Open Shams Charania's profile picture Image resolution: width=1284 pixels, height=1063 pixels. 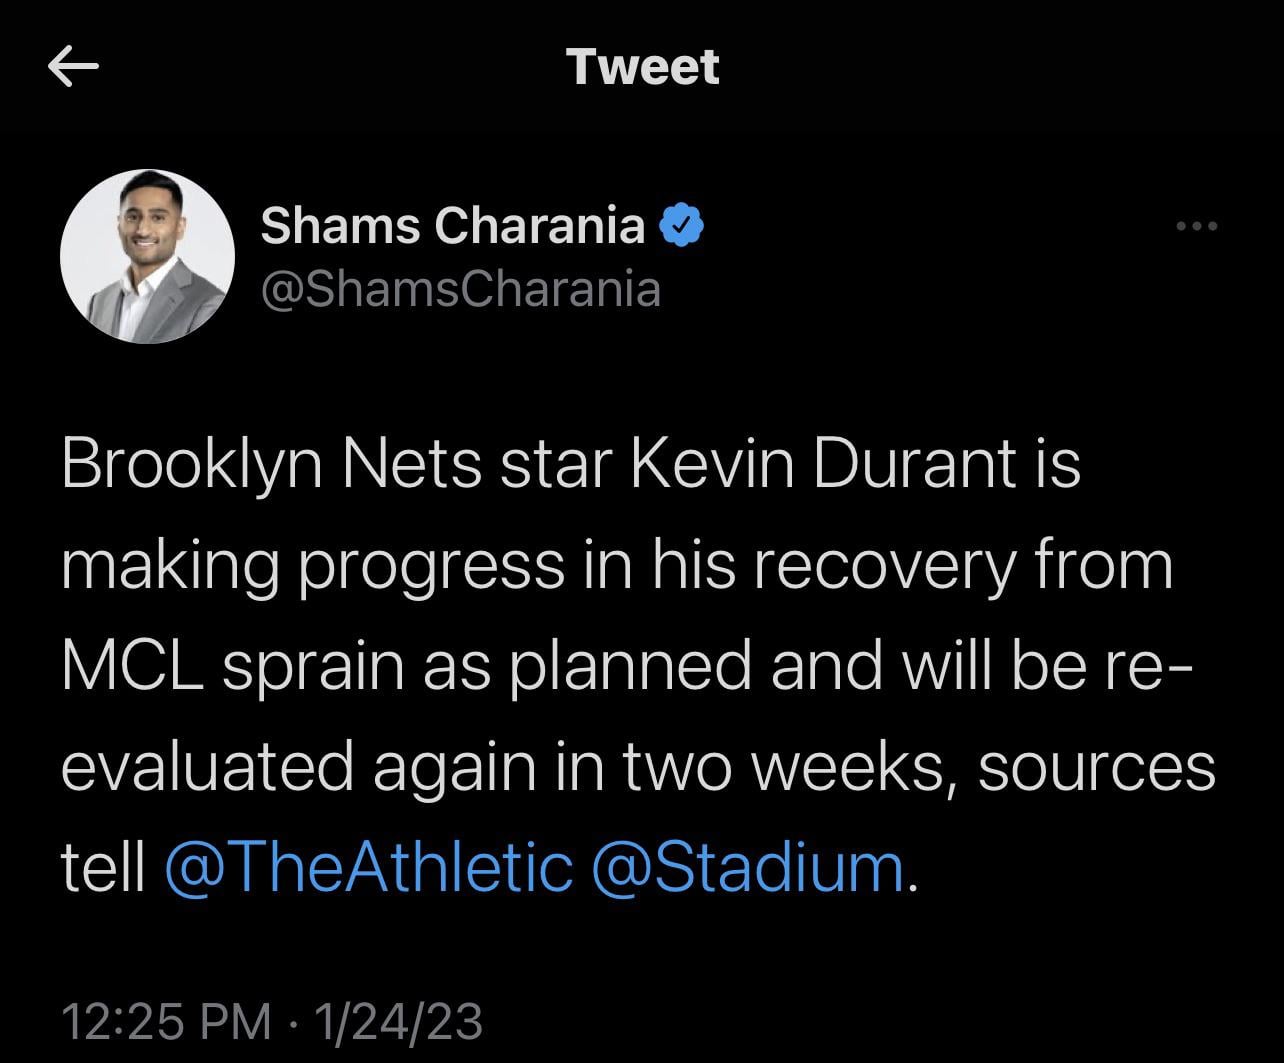pos(147,257)
